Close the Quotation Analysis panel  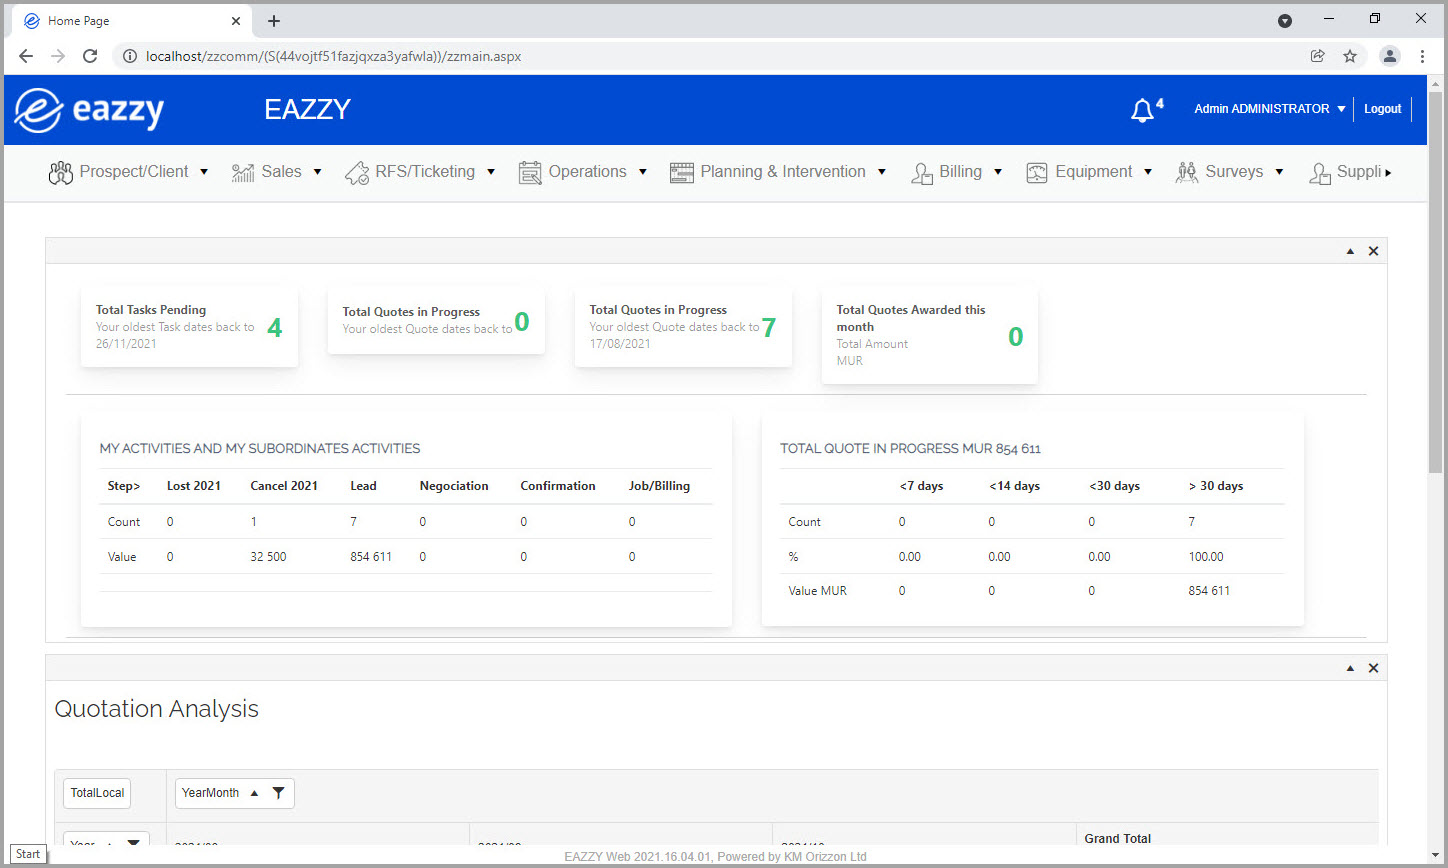tap(1373, 668)
